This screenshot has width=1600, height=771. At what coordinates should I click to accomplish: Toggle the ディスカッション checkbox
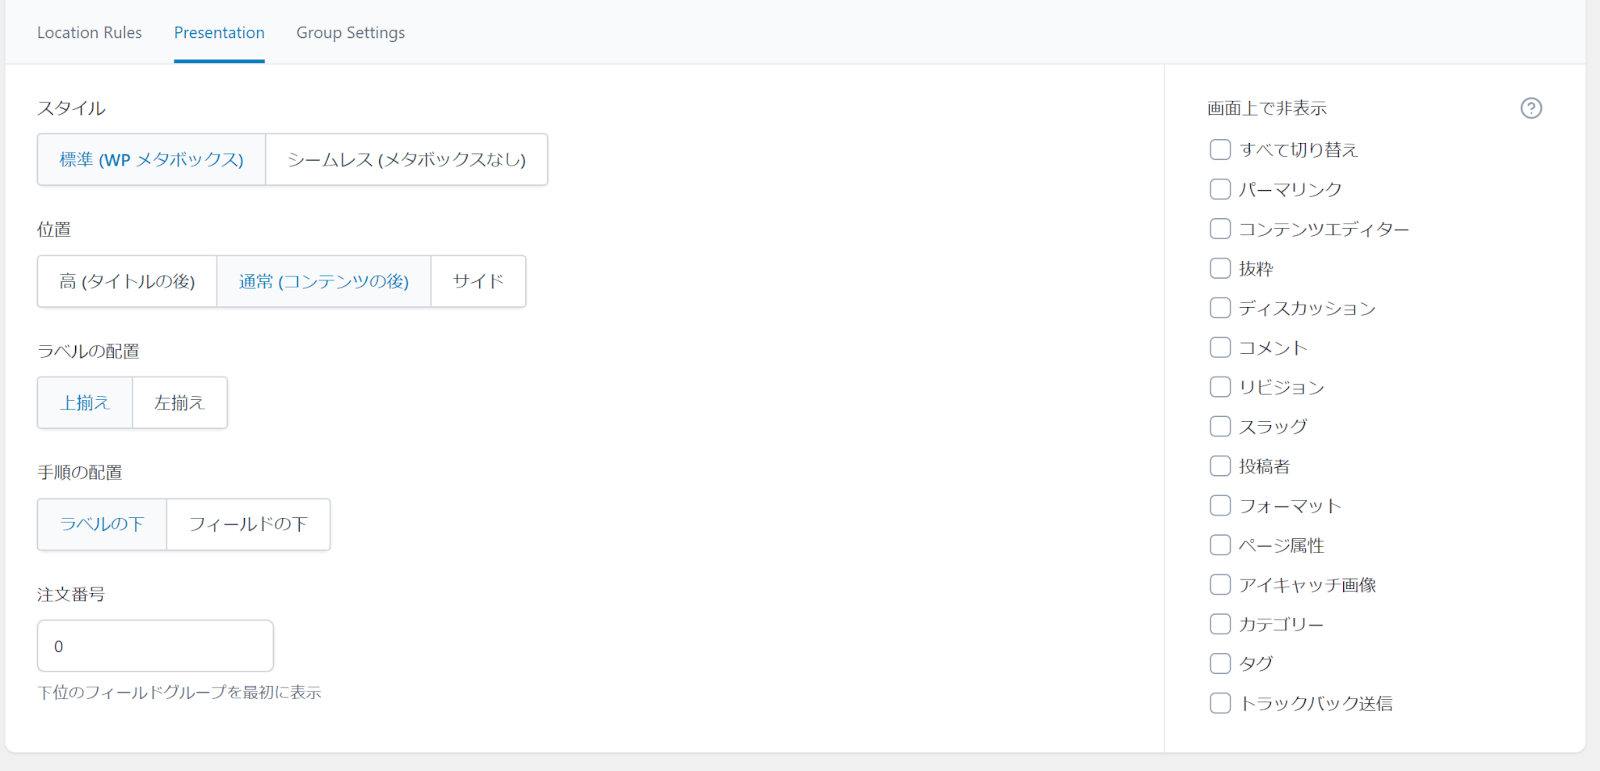point(1220,308)
